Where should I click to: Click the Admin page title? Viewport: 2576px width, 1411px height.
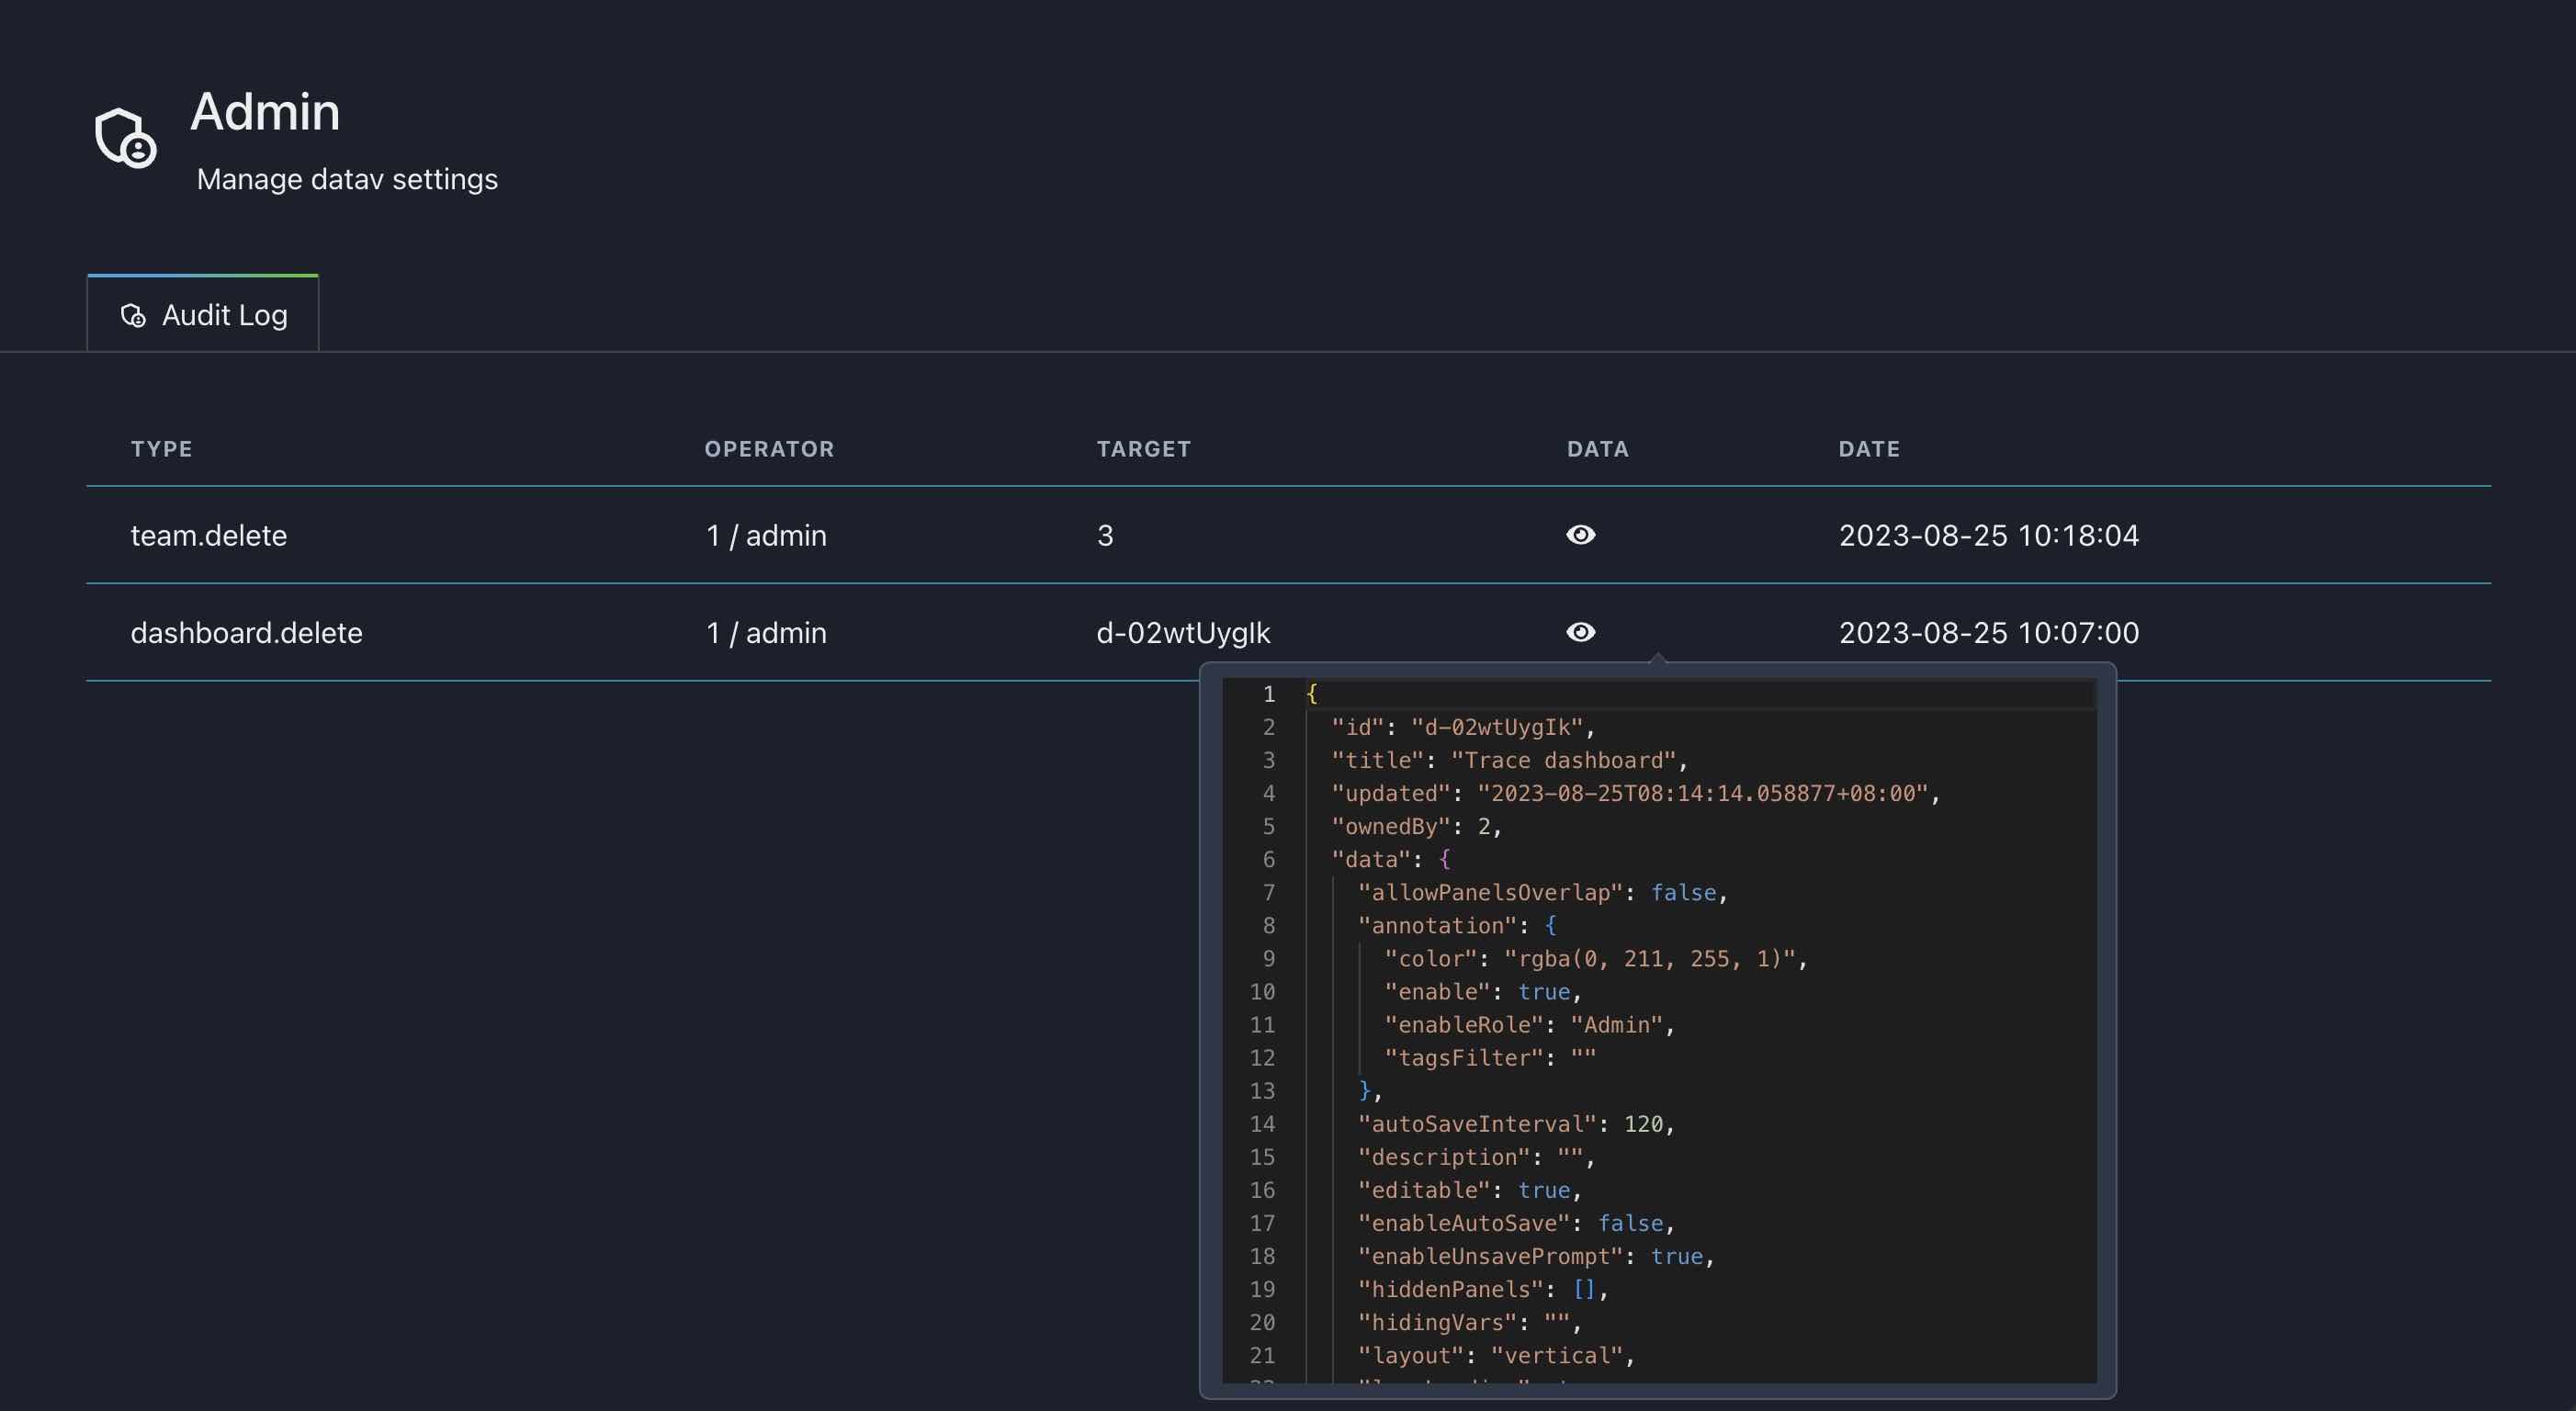click(x=265, y=111)
